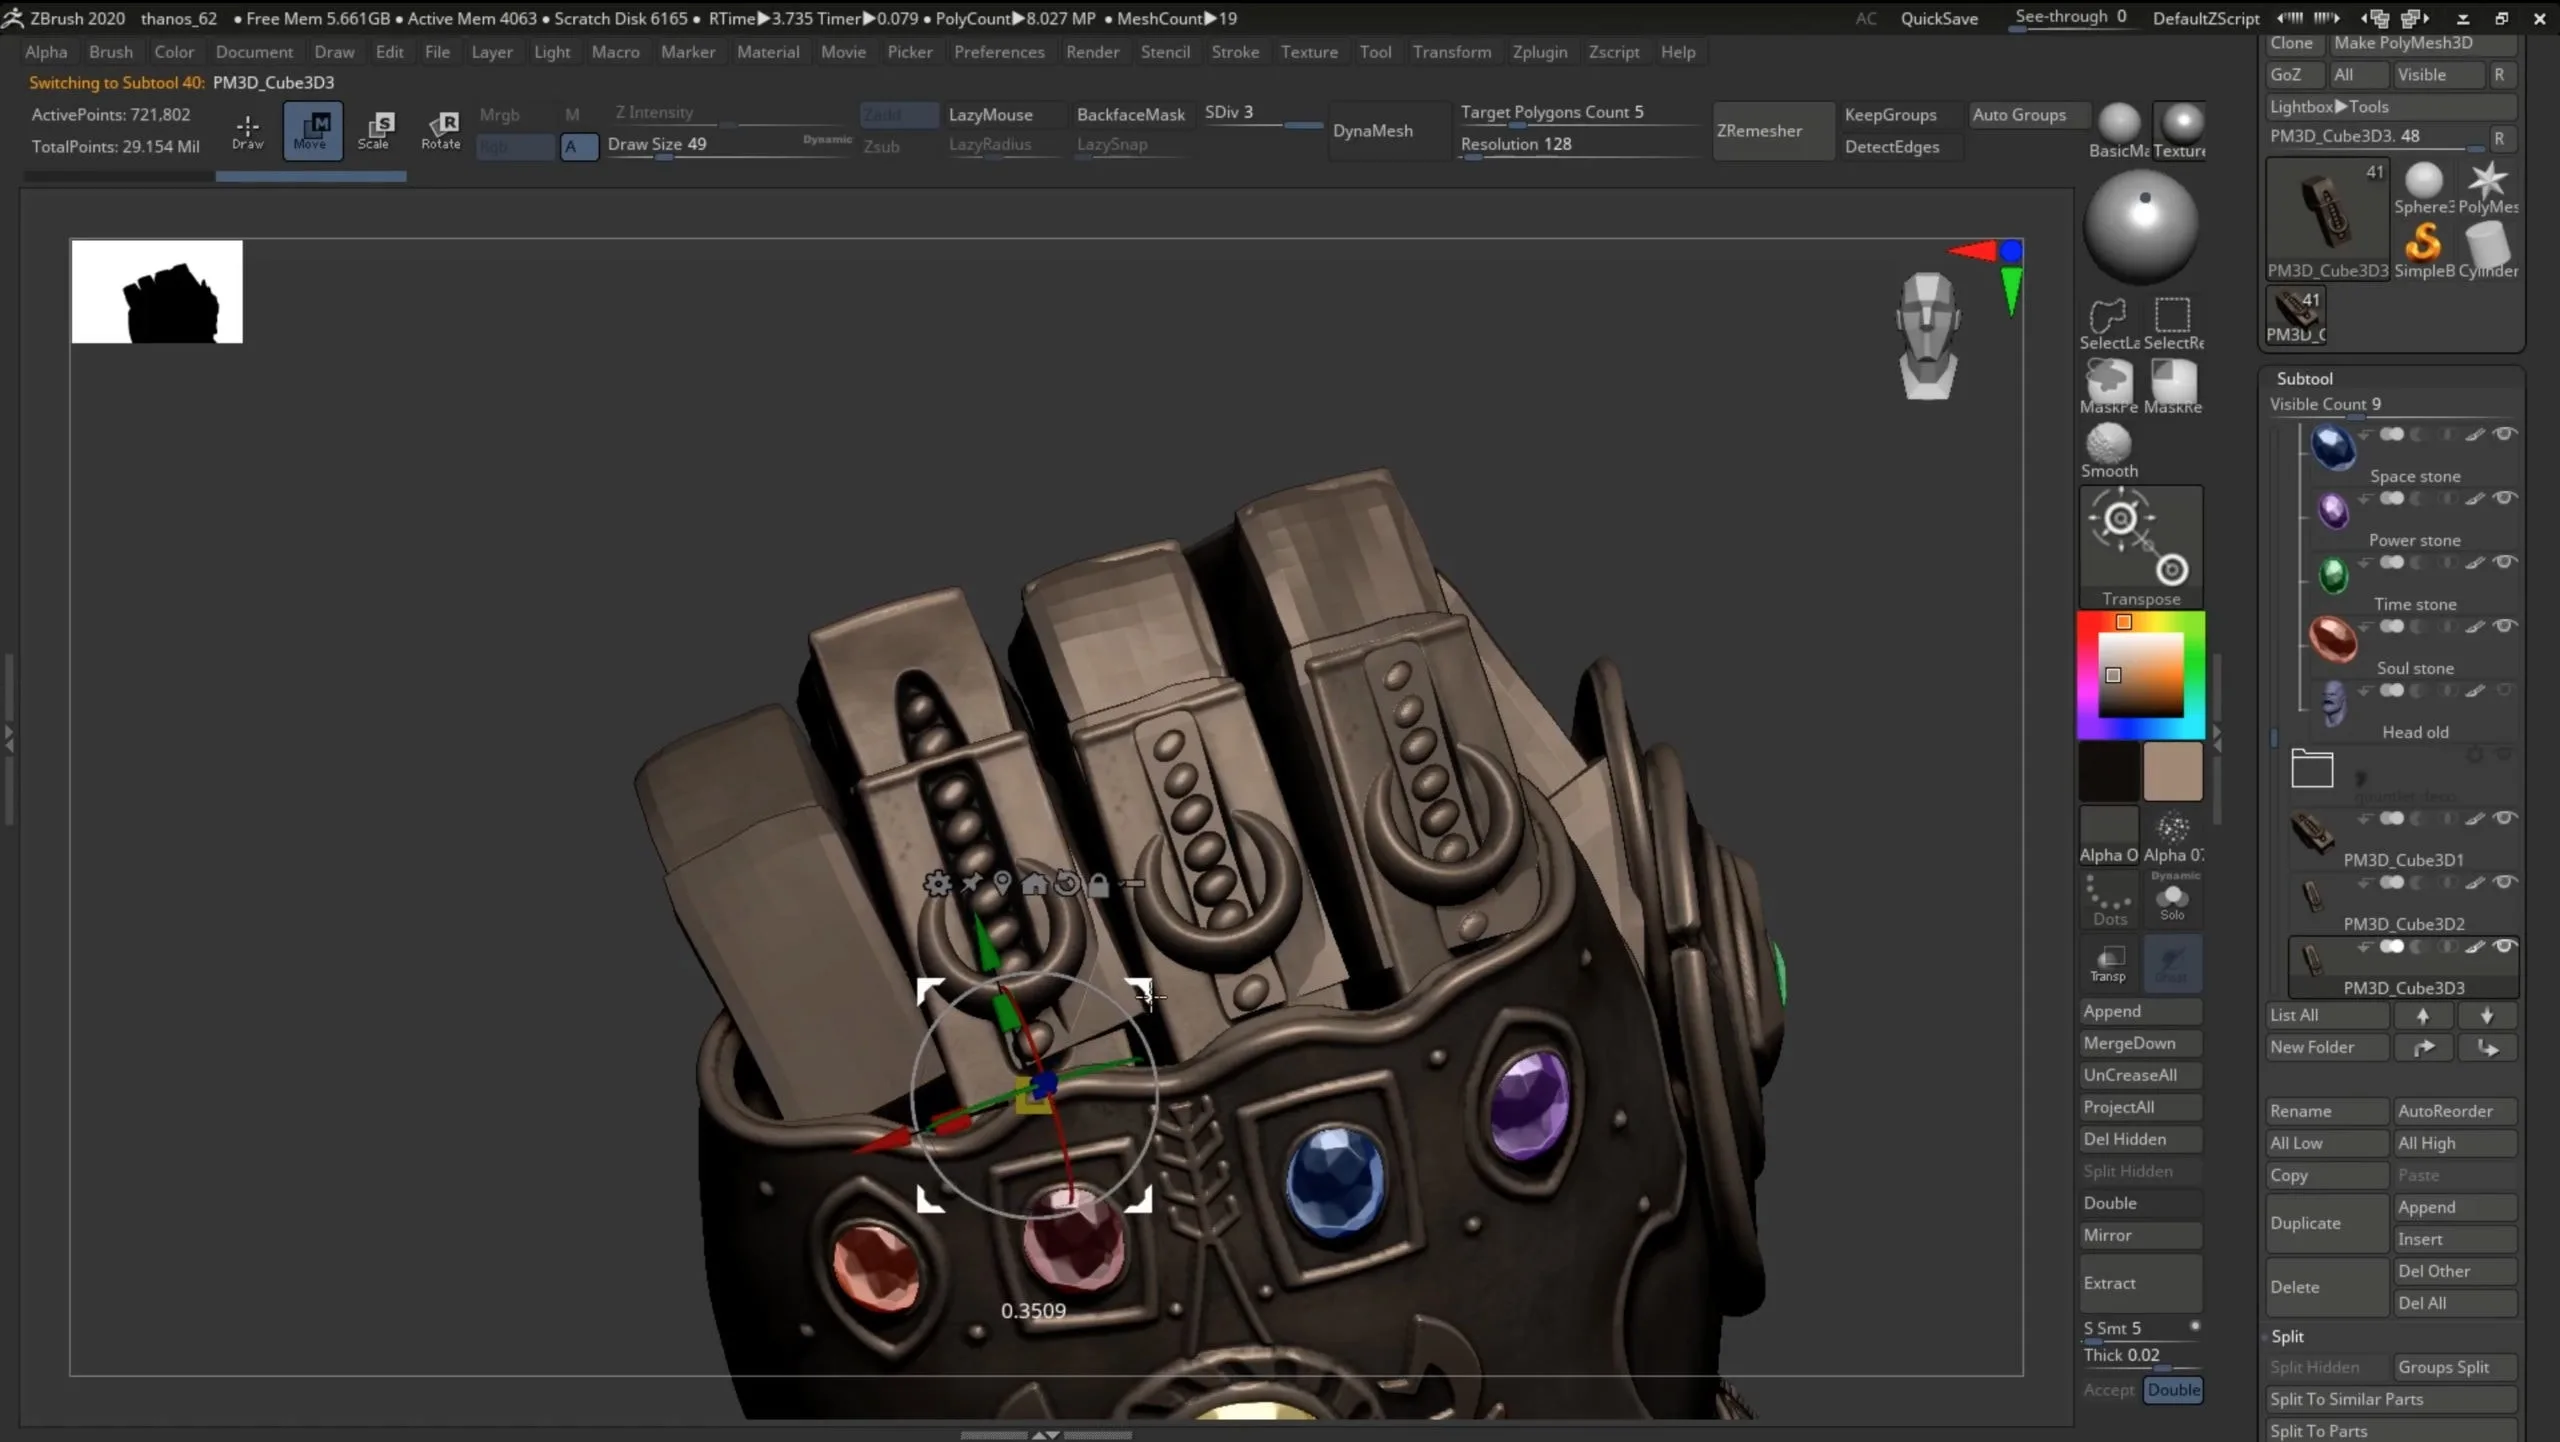Screen dimensions: 2560x1442
Task: Adjust the Thick 0.02 slider
Action: click(x=2141, y=1356)
